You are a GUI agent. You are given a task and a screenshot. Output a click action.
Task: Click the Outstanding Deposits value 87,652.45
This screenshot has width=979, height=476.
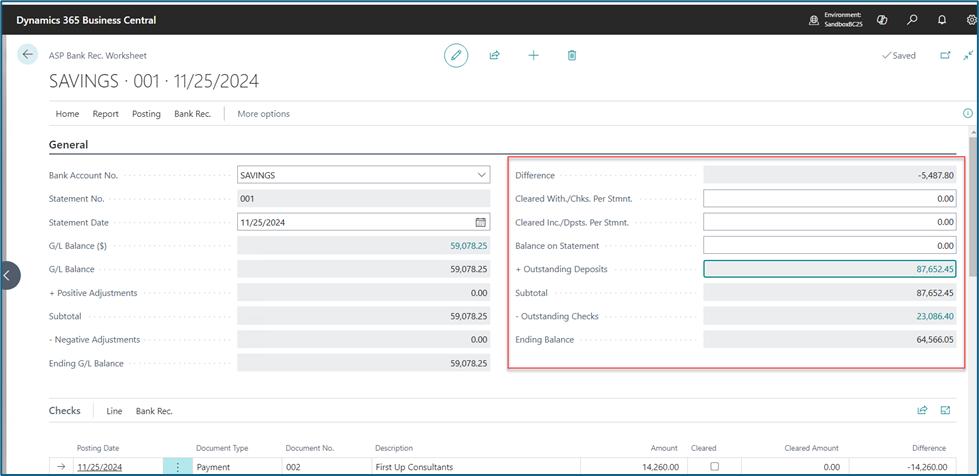(x=935, y=269)
